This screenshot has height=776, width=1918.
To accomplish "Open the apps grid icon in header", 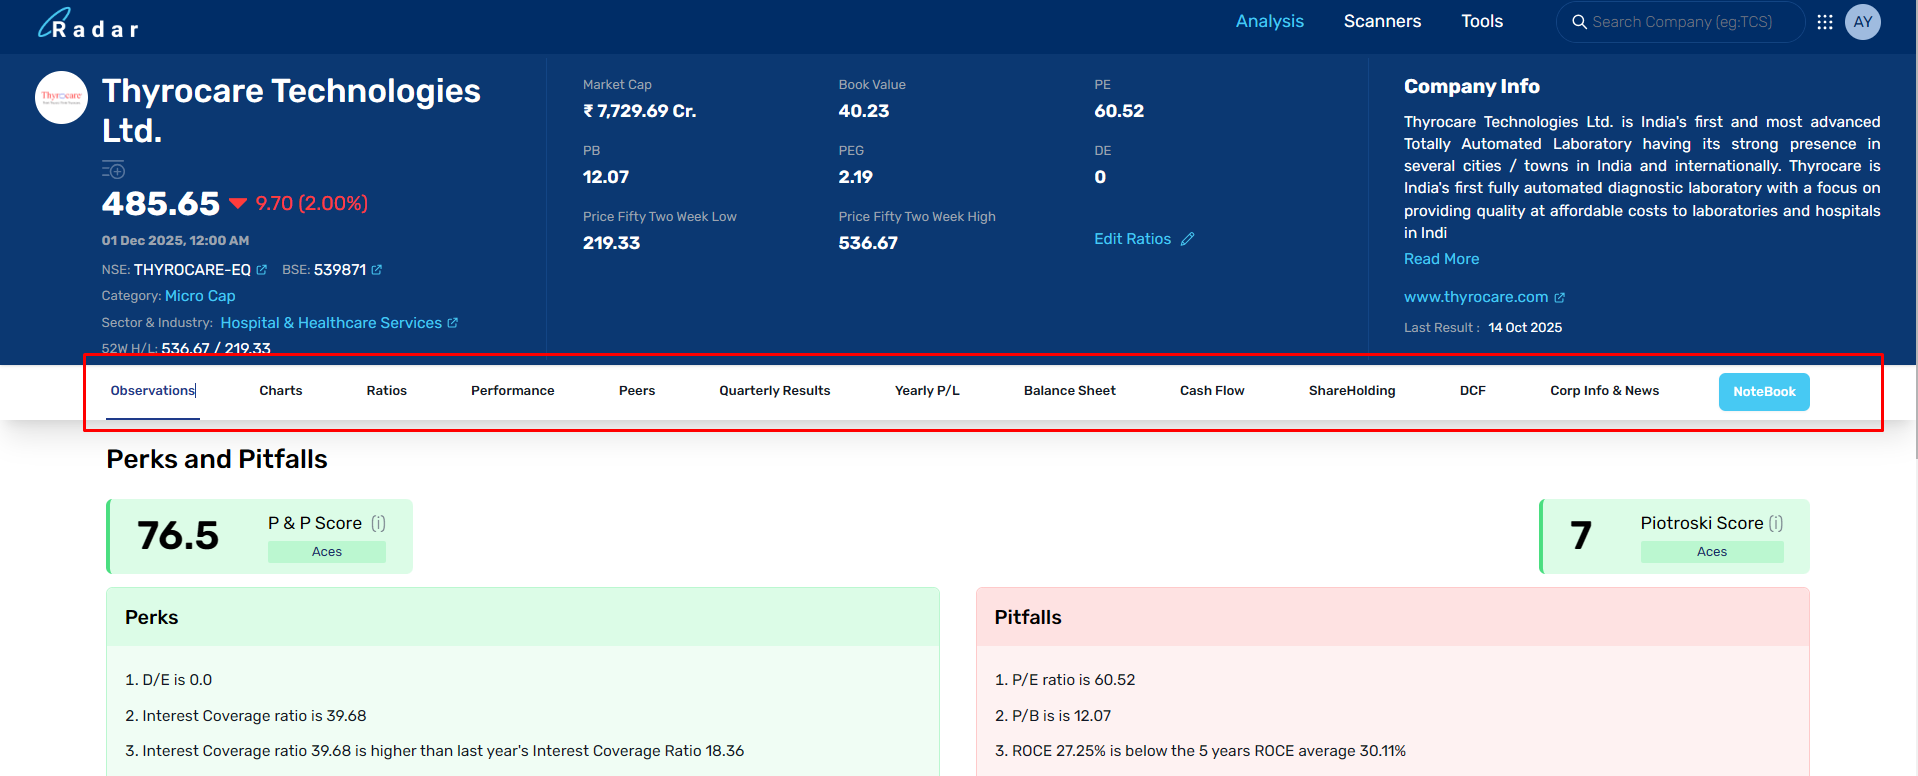I will pos(1825,22).
